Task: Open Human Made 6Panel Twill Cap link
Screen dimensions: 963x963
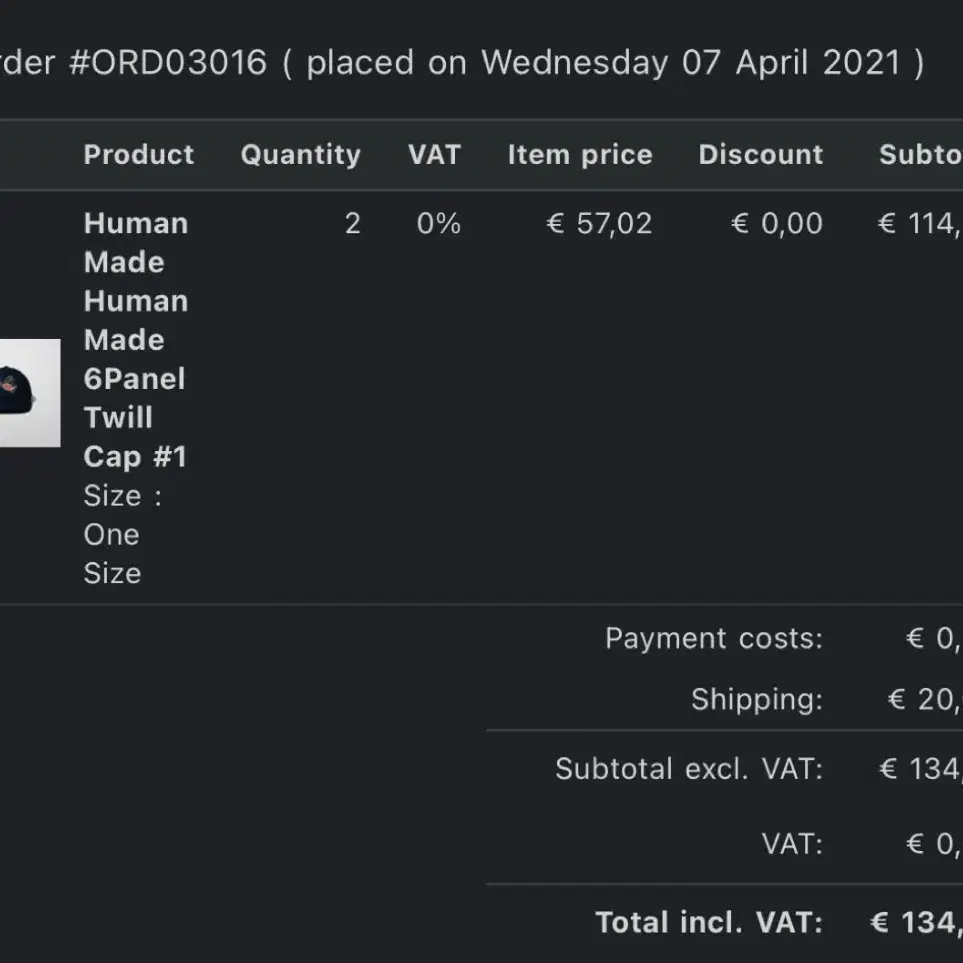Action: (x=136, y=340)
